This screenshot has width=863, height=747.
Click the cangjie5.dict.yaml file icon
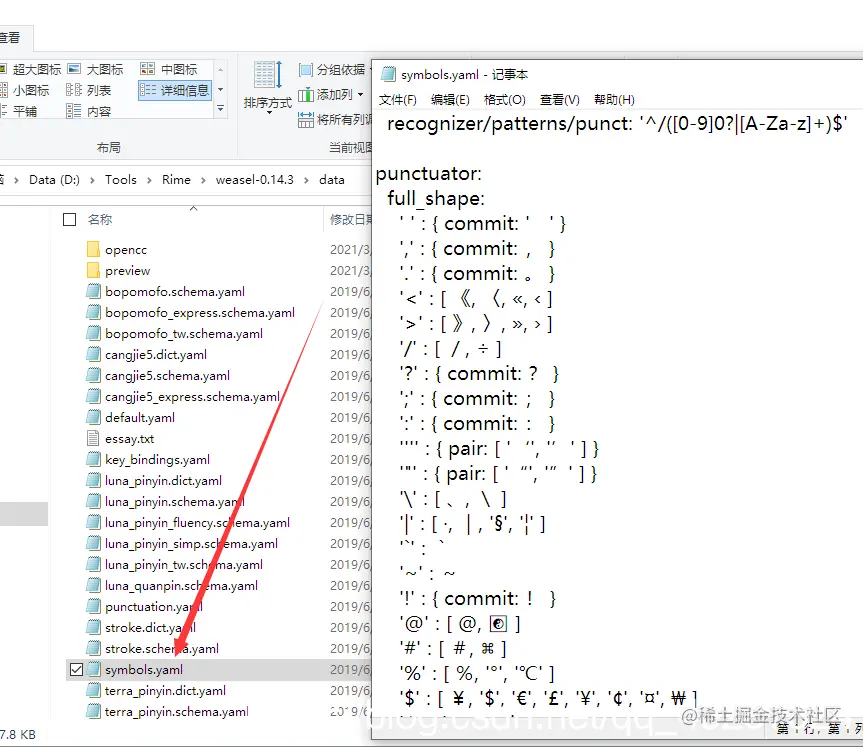94,355
